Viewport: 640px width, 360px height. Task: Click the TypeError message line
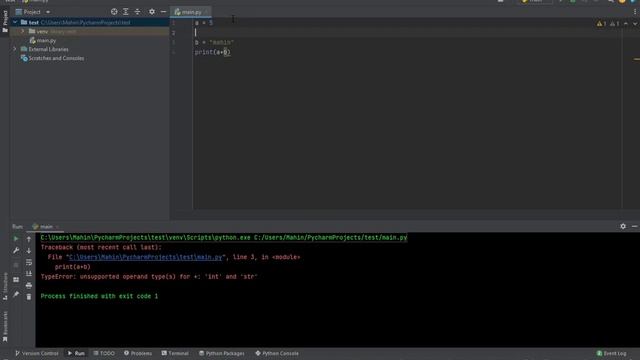(x=149, y=277)
